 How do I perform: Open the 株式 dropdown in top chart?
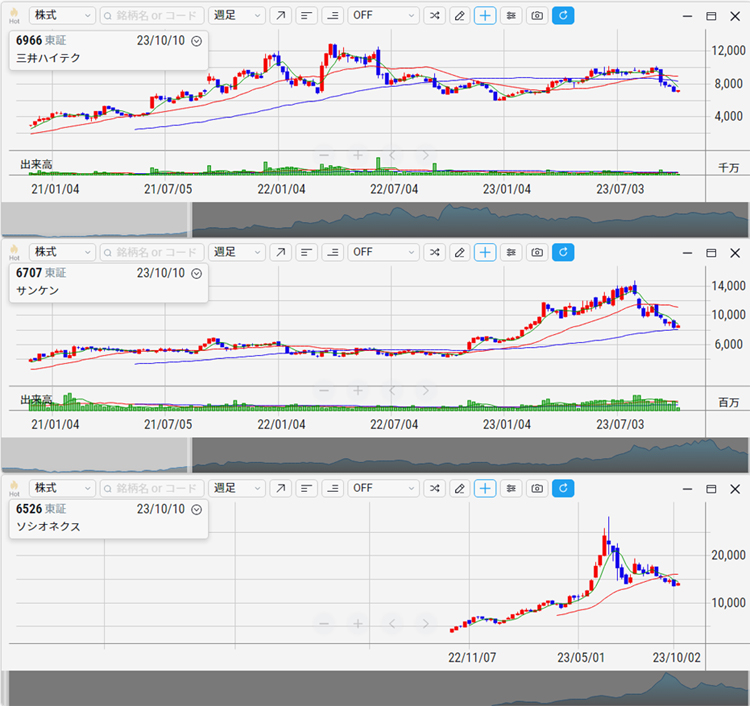click(x=62, y=16)
